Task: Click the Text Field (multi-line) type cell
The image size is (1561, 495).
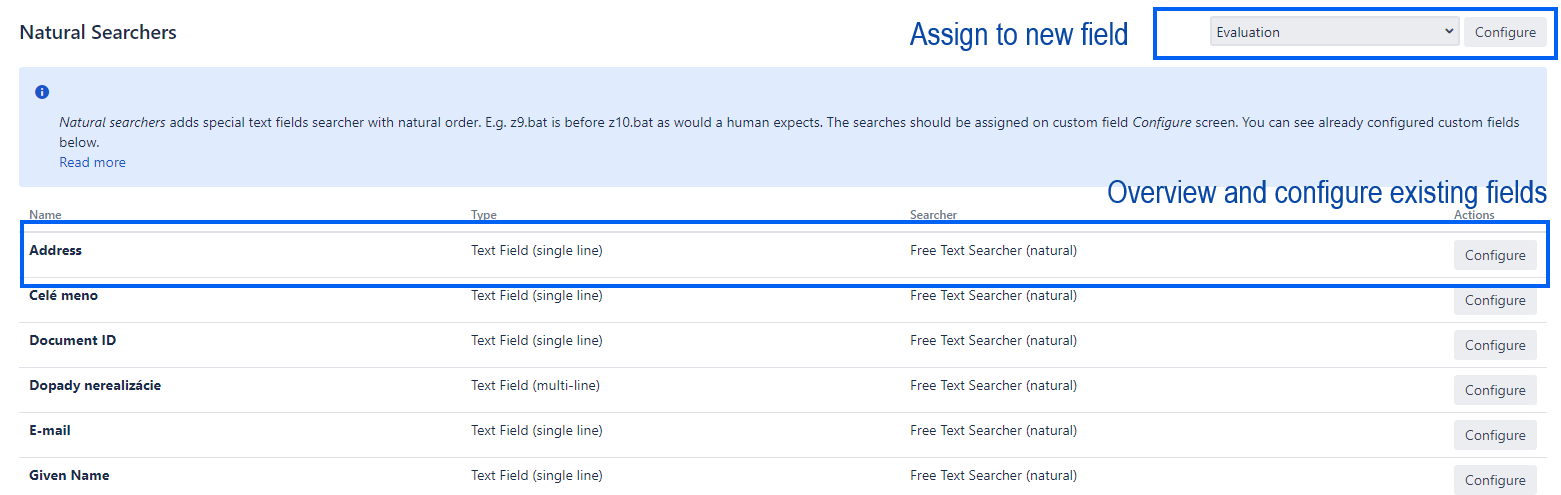Action: point(535,386)
